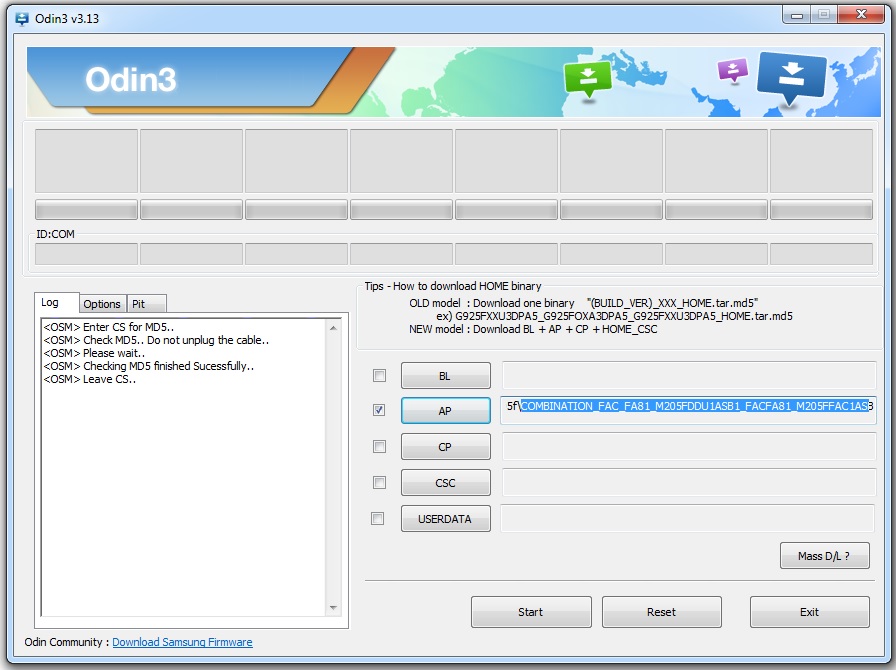Browse for a BL file
This screenshot has height=670, width=896.
click(446, 376)
